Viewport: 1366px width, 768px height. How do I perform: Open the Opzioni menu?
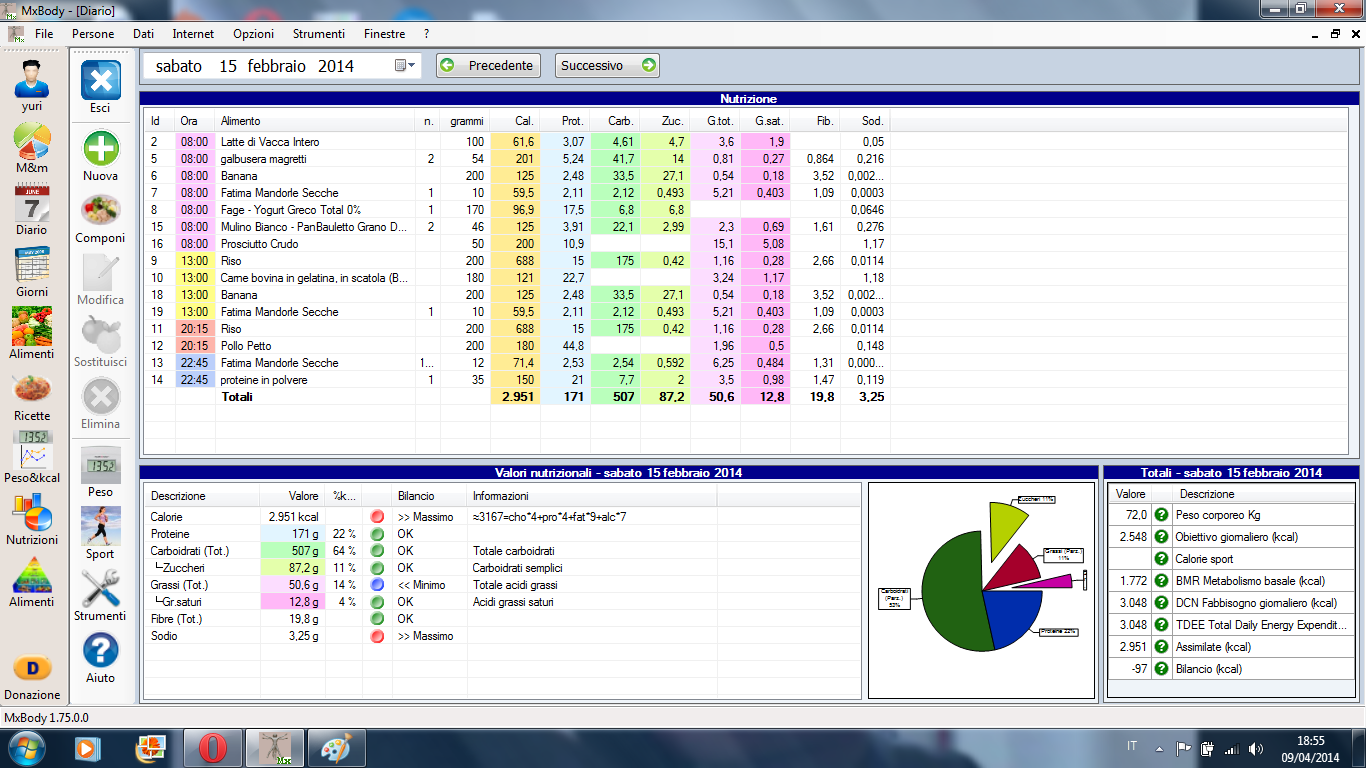pyautogui.click(x=253, y=34)
